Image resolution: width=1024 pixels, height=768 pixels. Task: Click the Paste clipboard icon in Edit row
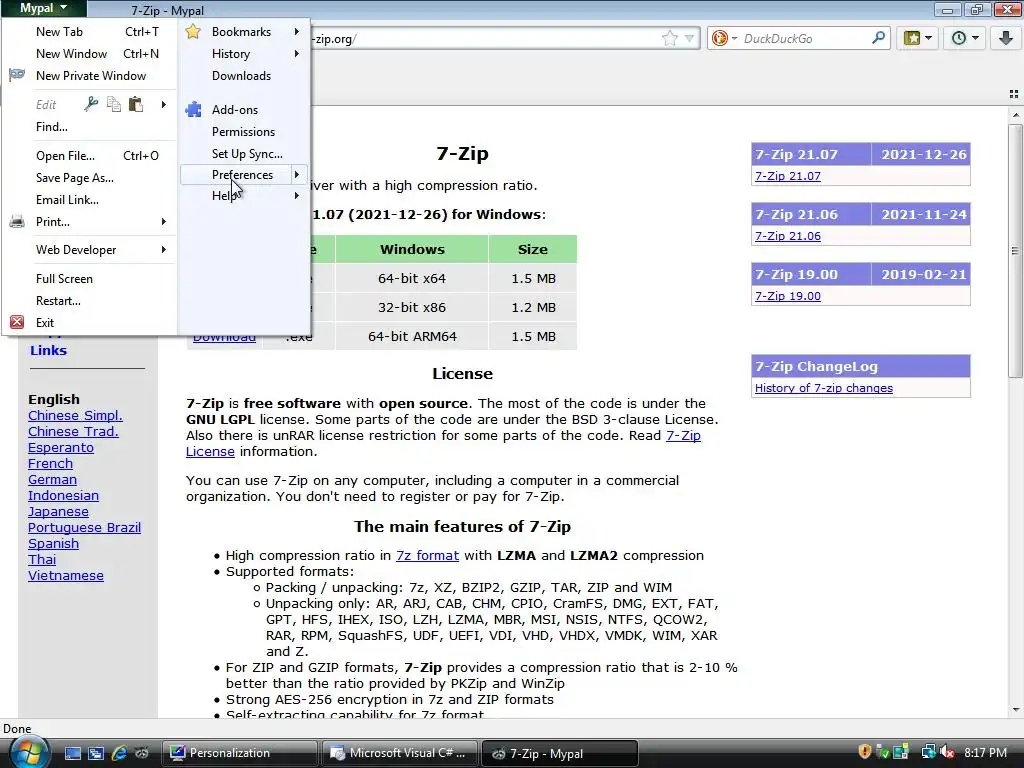pos(136,104)
